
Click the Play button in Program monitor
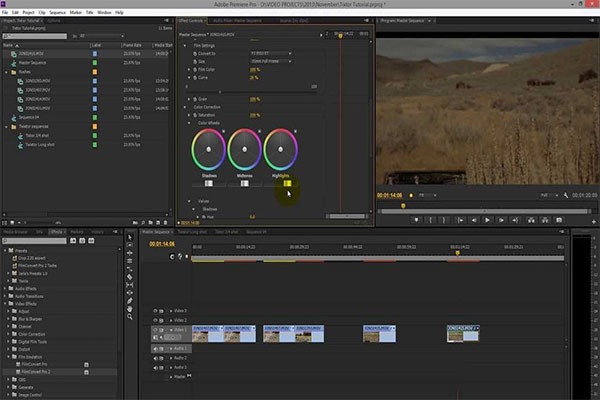pyautogui.click(x=487, y=220)
